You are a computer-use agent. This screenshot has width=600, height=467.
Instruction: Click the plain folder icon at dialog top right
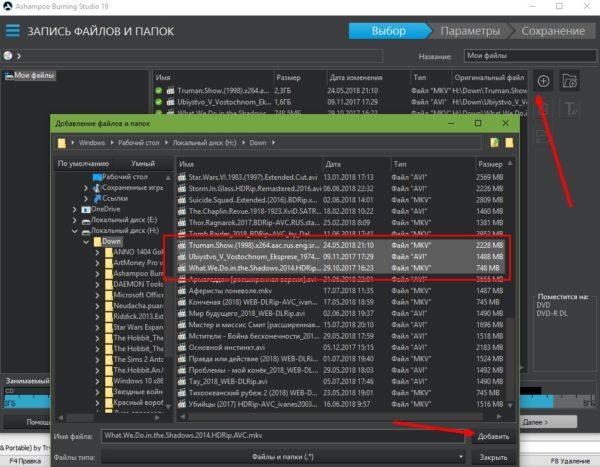(x=509, y=143)
